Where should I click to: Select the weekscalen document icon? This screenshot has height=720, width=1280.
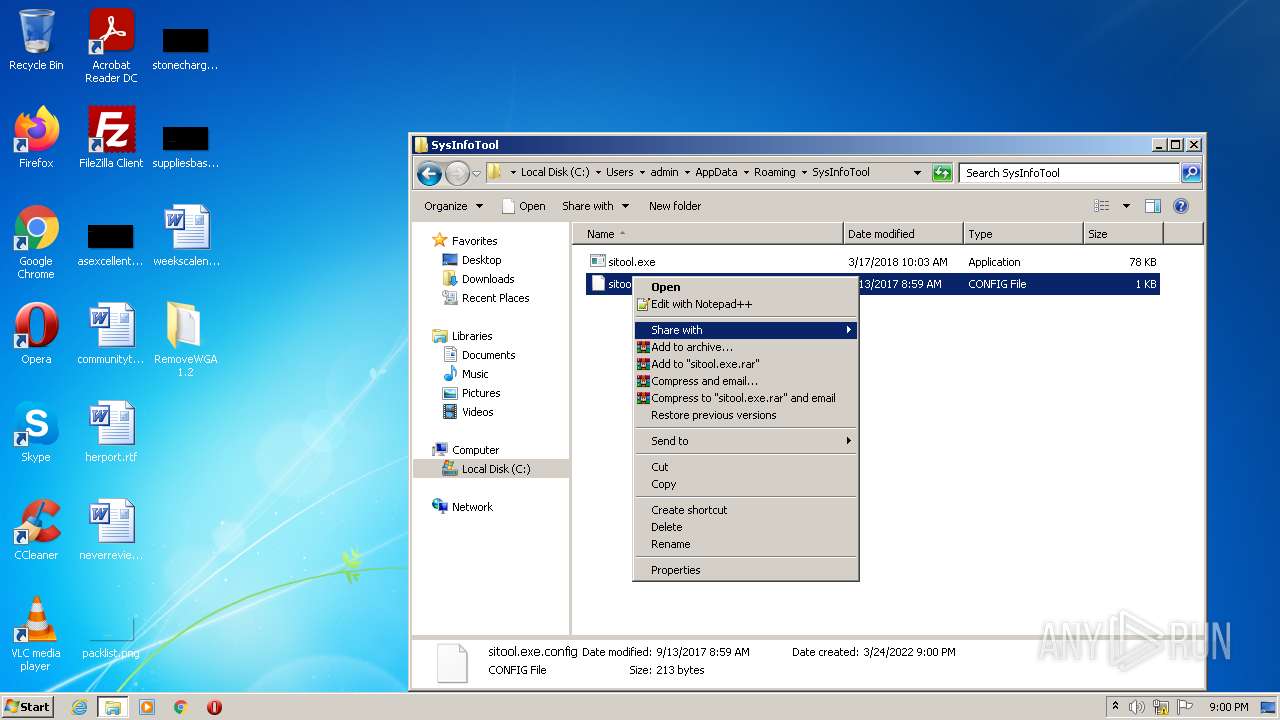[x=186, y=235]
